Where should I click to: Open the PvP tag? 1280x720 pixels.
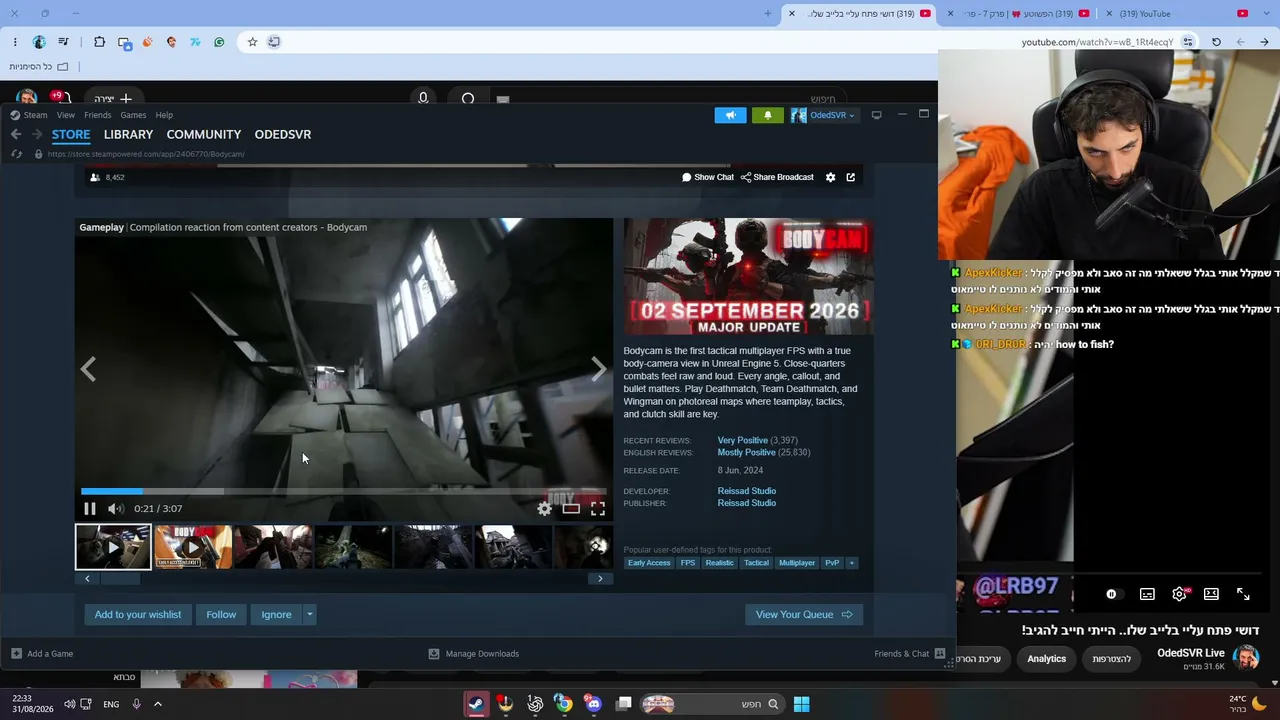(832, 563)
